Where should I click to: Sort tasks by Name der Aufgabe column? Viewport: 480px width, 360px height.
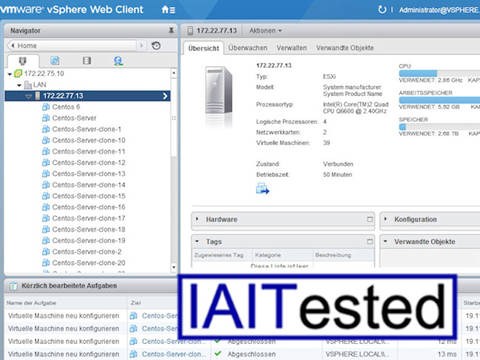click(x=31, y=303)
